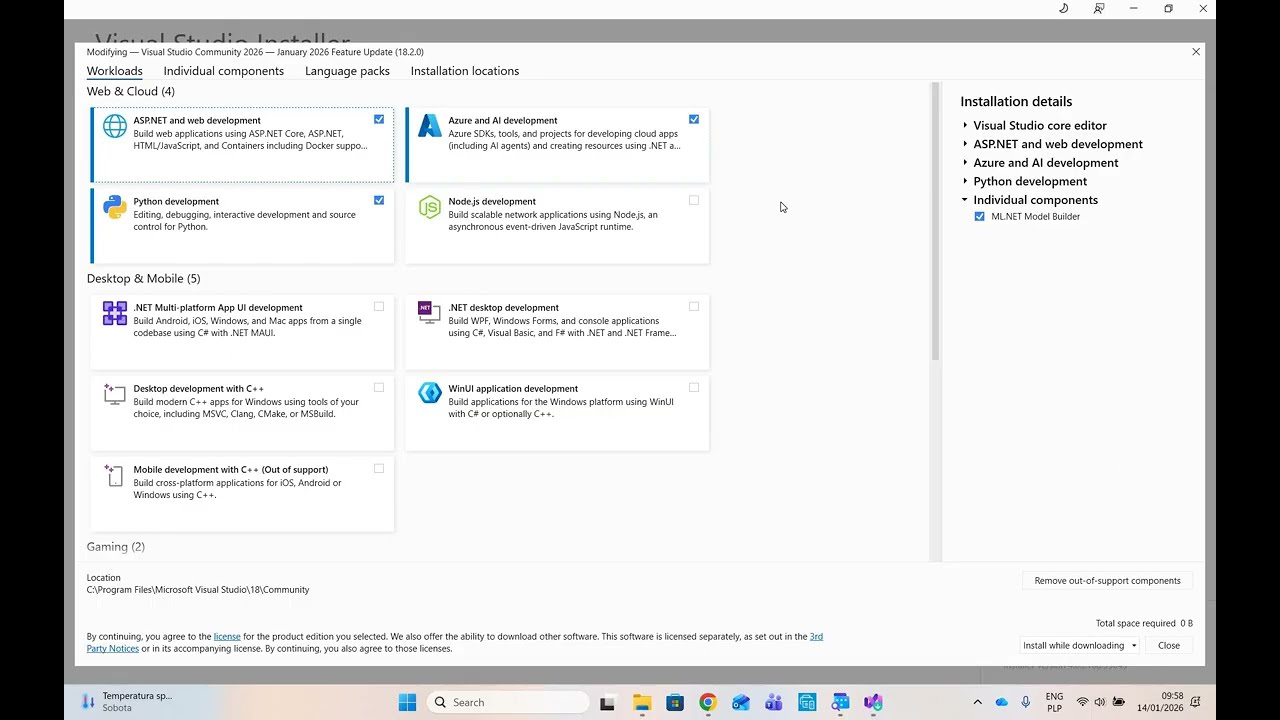
Task: Click the .NET MAUI workload icon
Action: pyautogui.click(x=115, y=313)
